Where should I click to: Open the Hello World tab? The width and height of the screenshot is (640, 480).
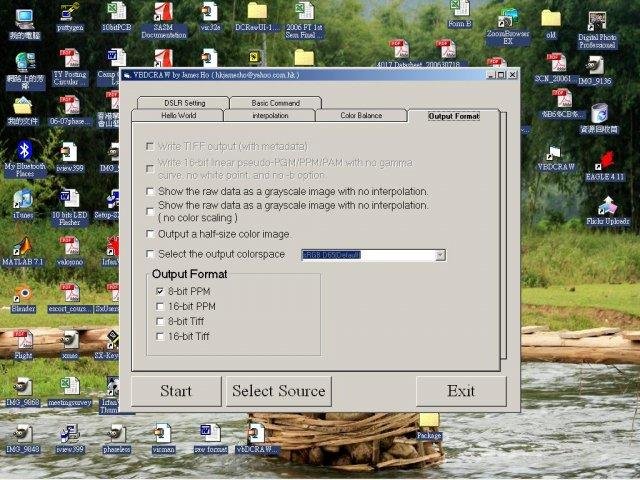[x=178, y=115]
